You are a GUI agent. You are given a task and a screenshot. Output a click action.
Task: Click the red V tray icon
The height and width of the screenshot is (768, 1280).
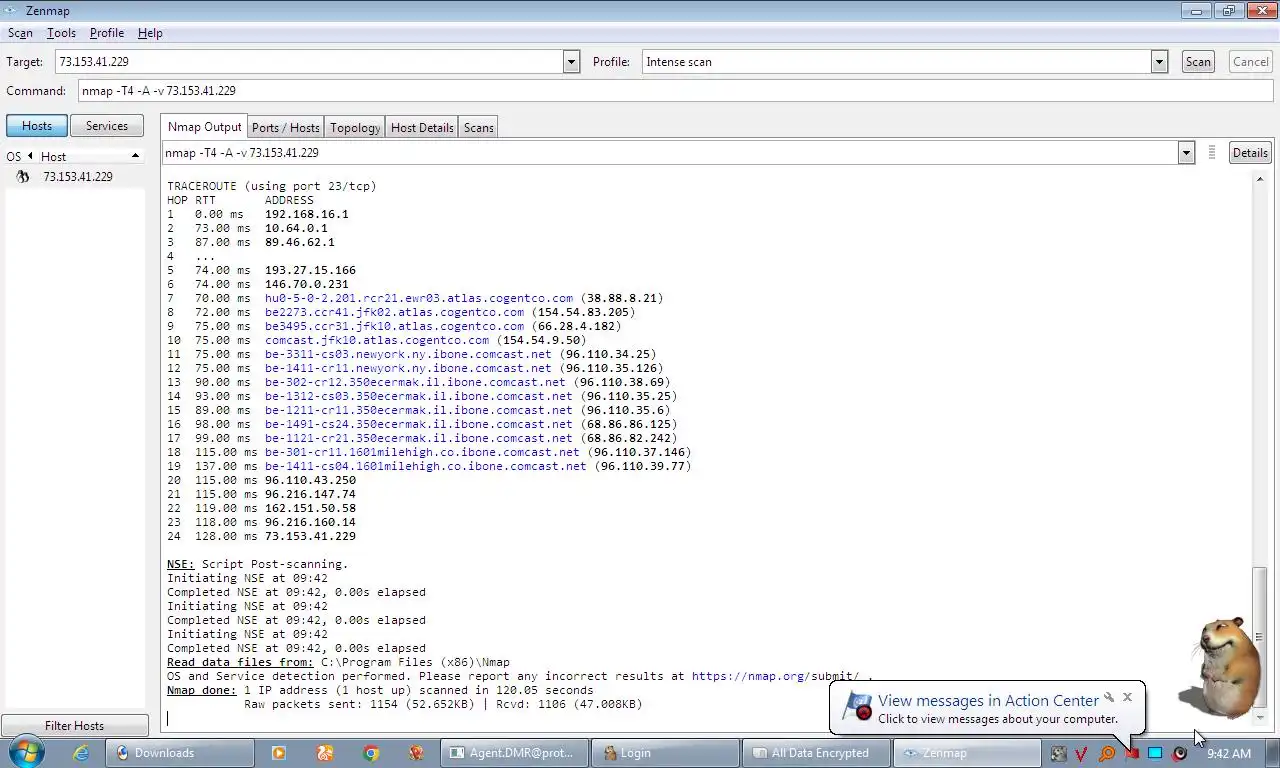(x=1081, y=753)
